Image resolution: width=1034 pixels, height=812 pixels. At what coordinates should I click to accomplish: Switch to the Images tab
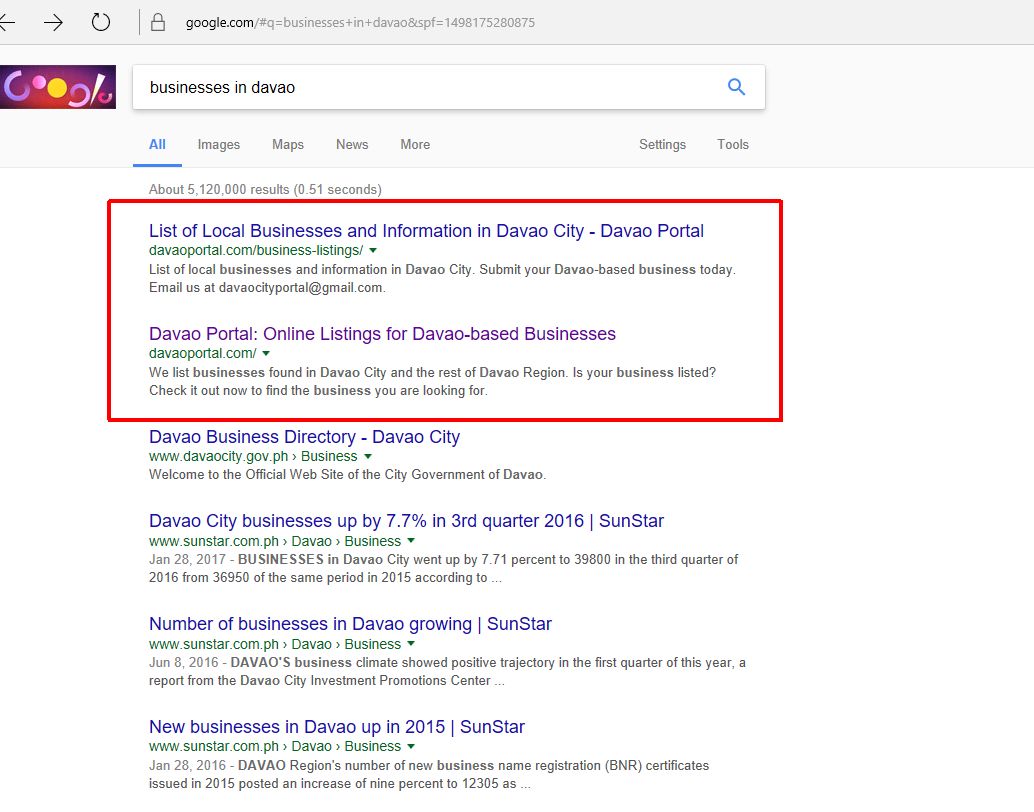click(x=219, y=144)
